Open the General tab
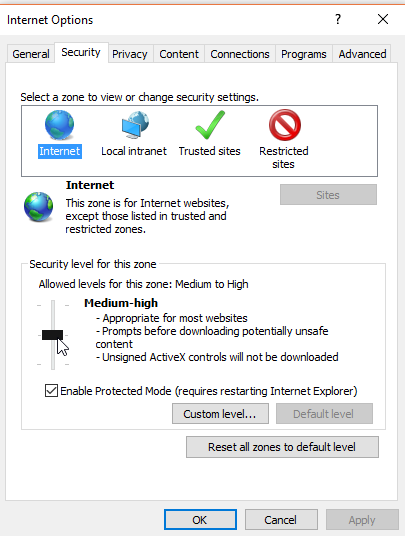 31,54
